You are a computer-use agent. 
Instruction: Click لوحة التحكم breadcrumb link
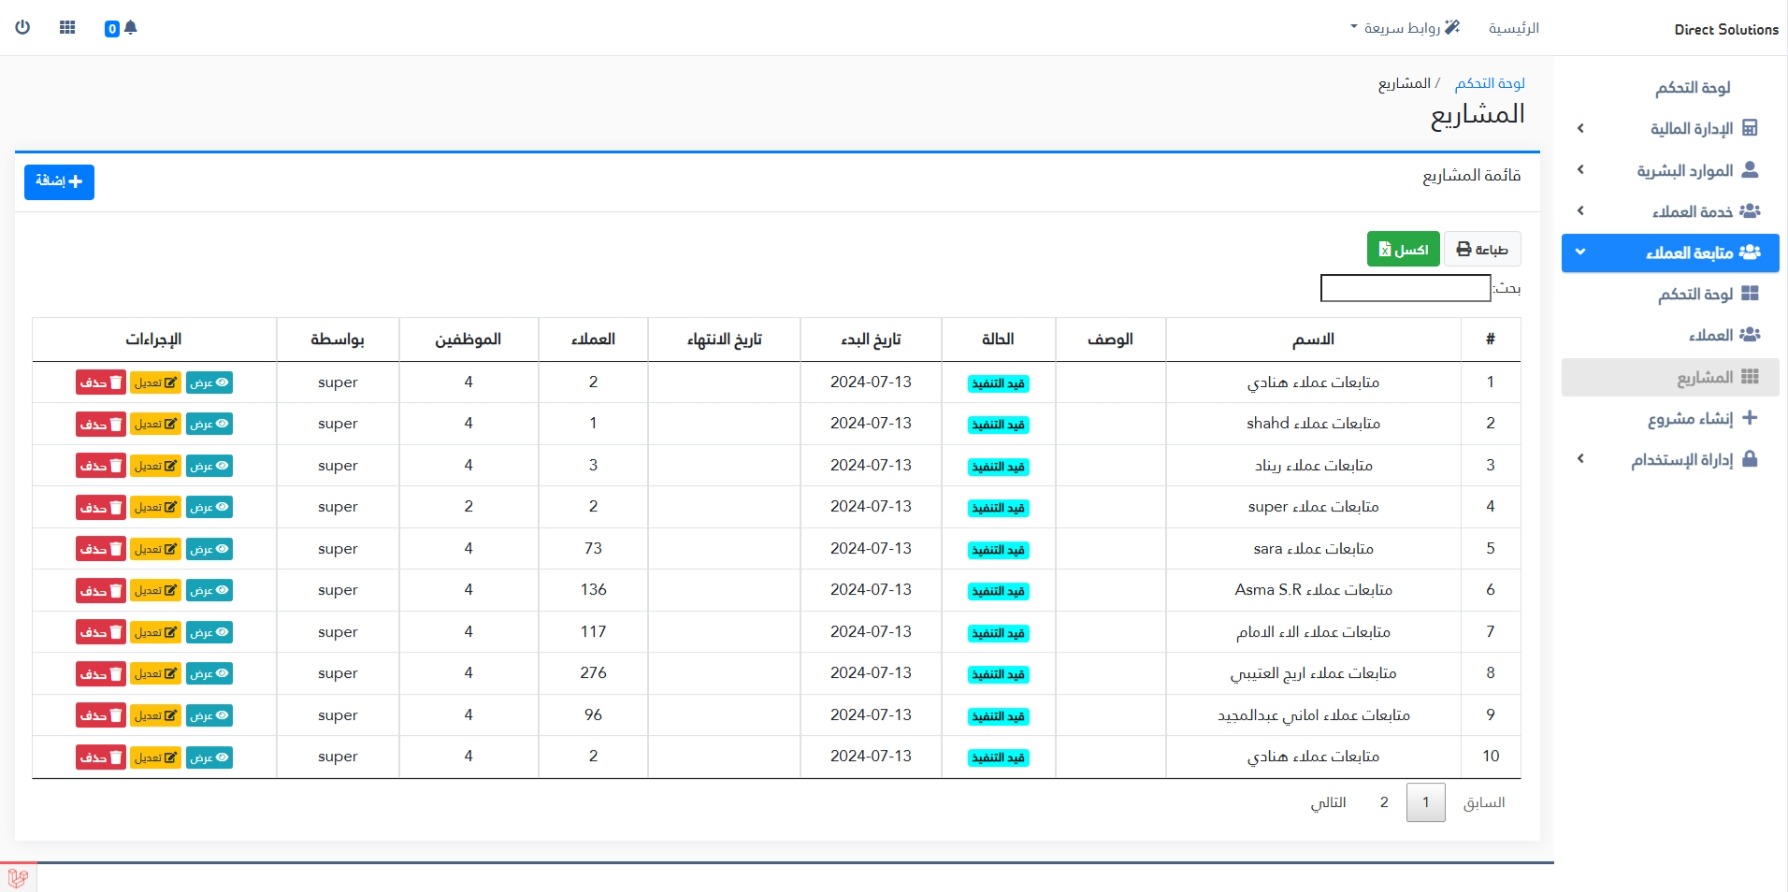click(1490, 83)
